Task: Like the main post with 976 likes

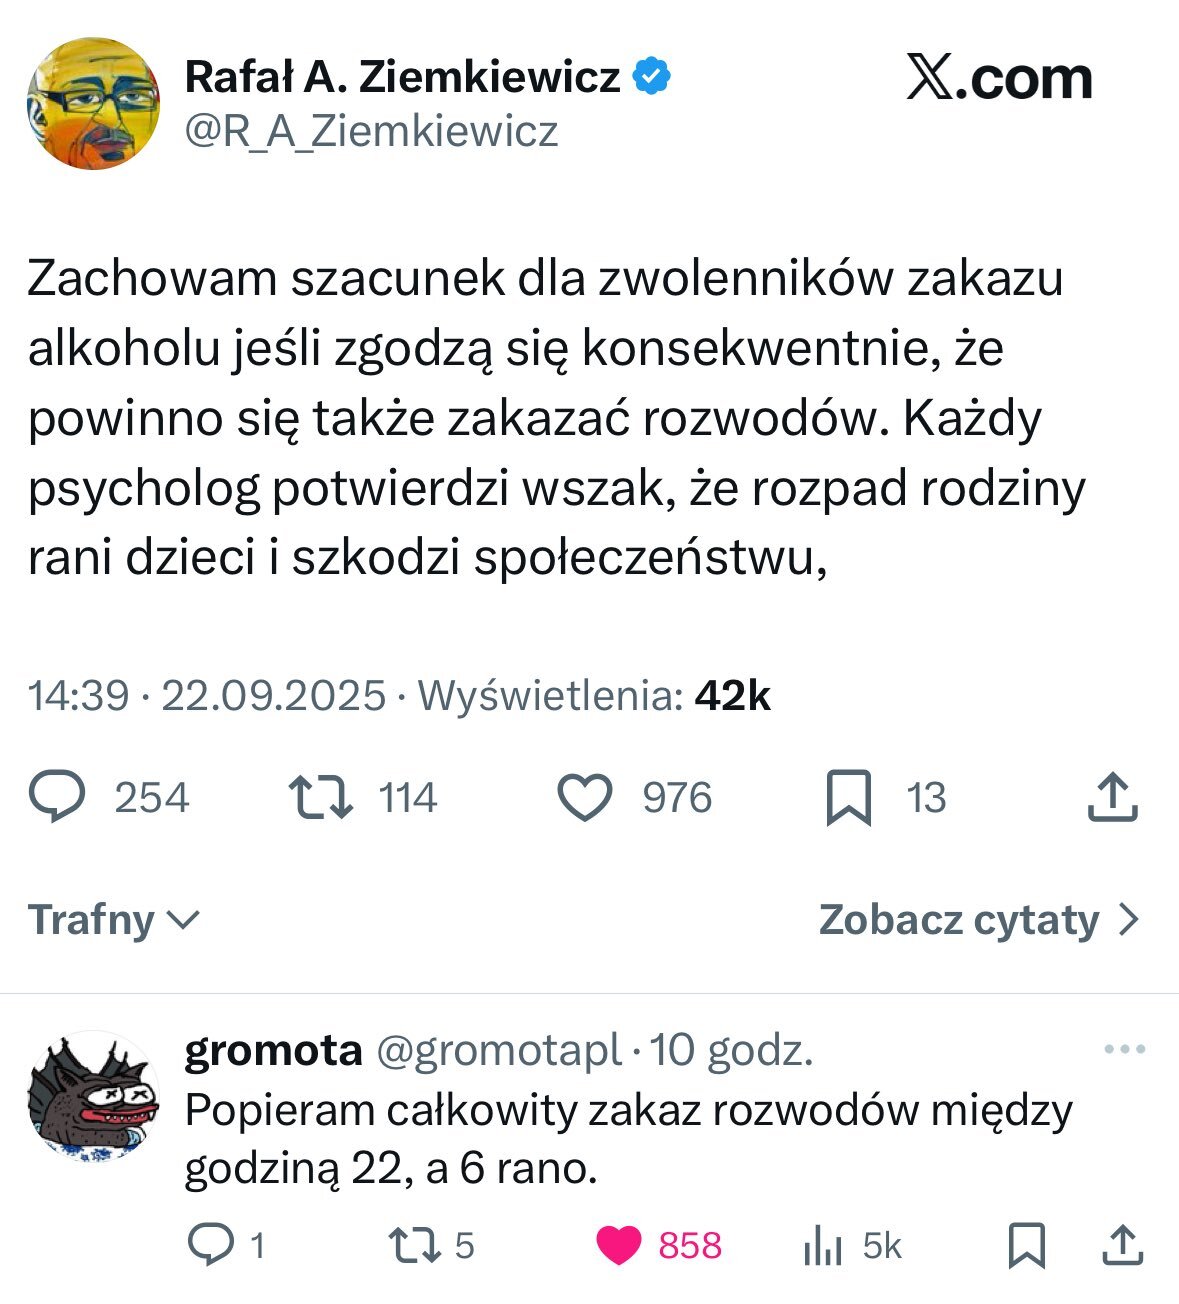Action: (x=584, y=798)
